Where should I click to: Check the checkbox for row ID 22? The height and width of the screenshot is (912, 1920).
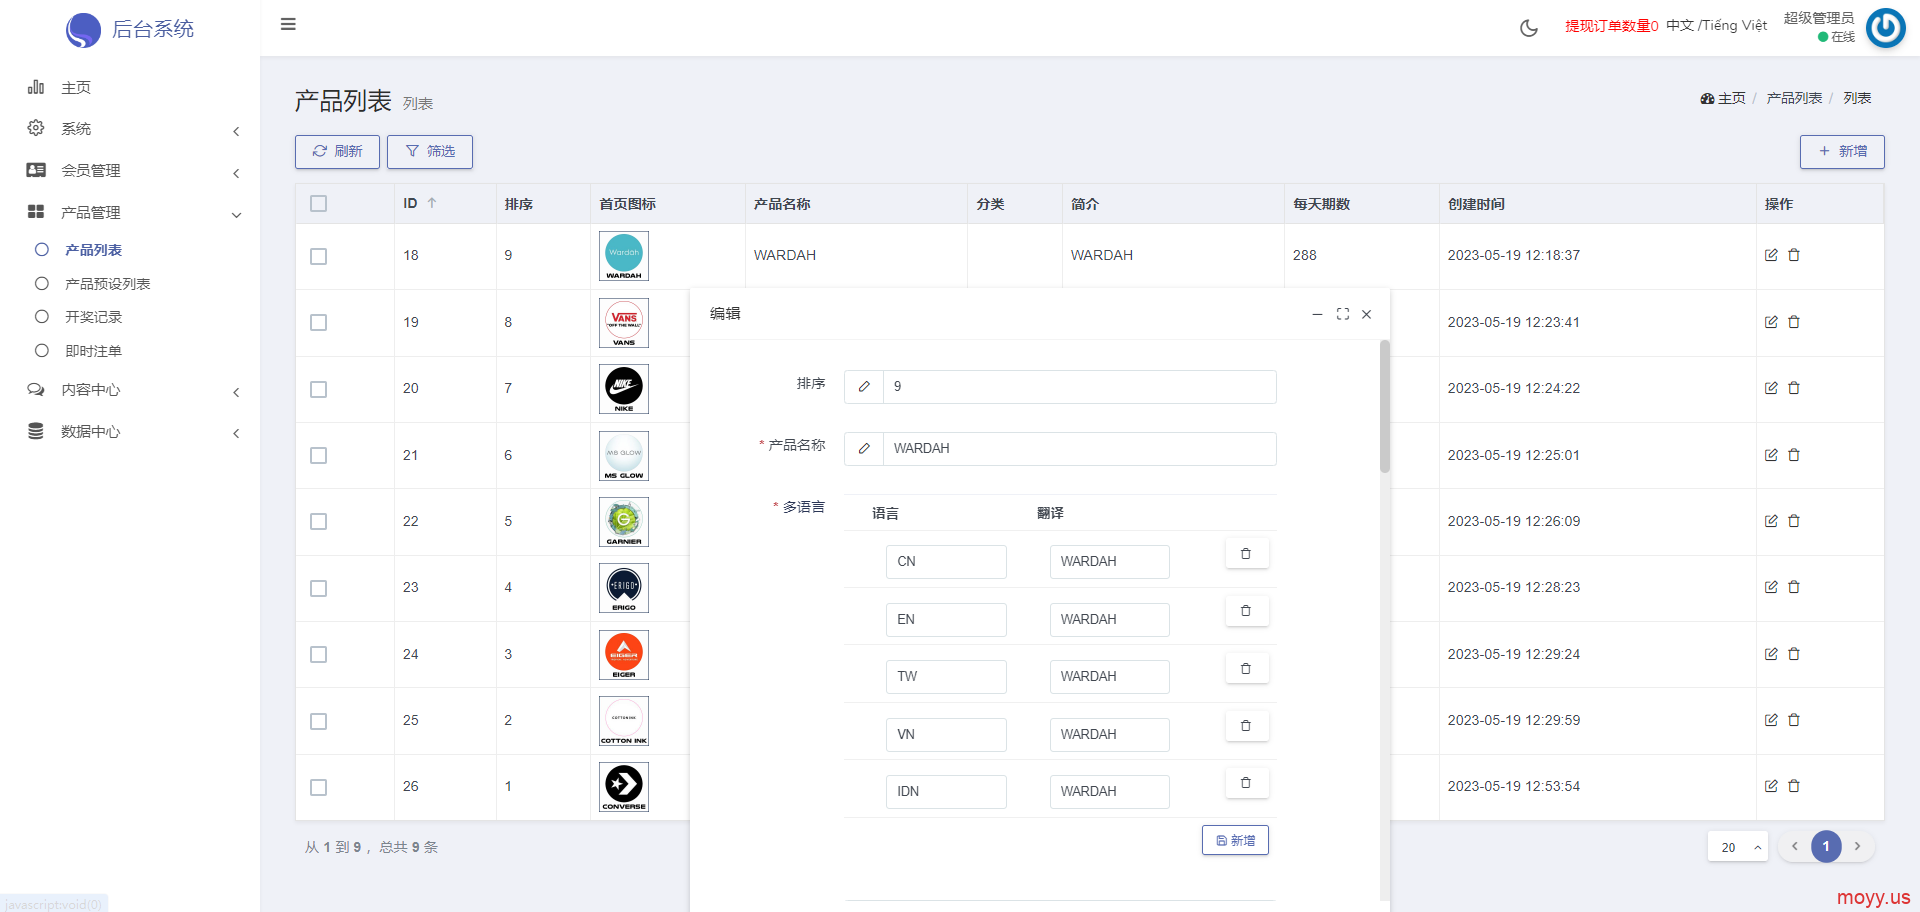click(319, 522)
